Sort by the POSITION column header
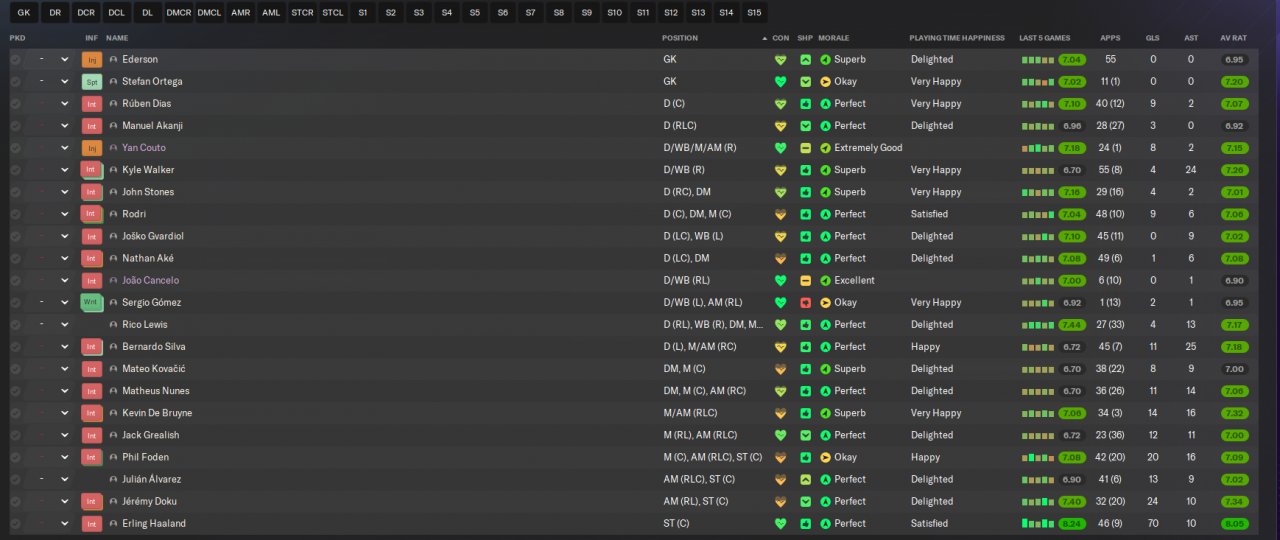Image resolution: width=1280 pixels, height=540 pixels. [x=680, y=38]
